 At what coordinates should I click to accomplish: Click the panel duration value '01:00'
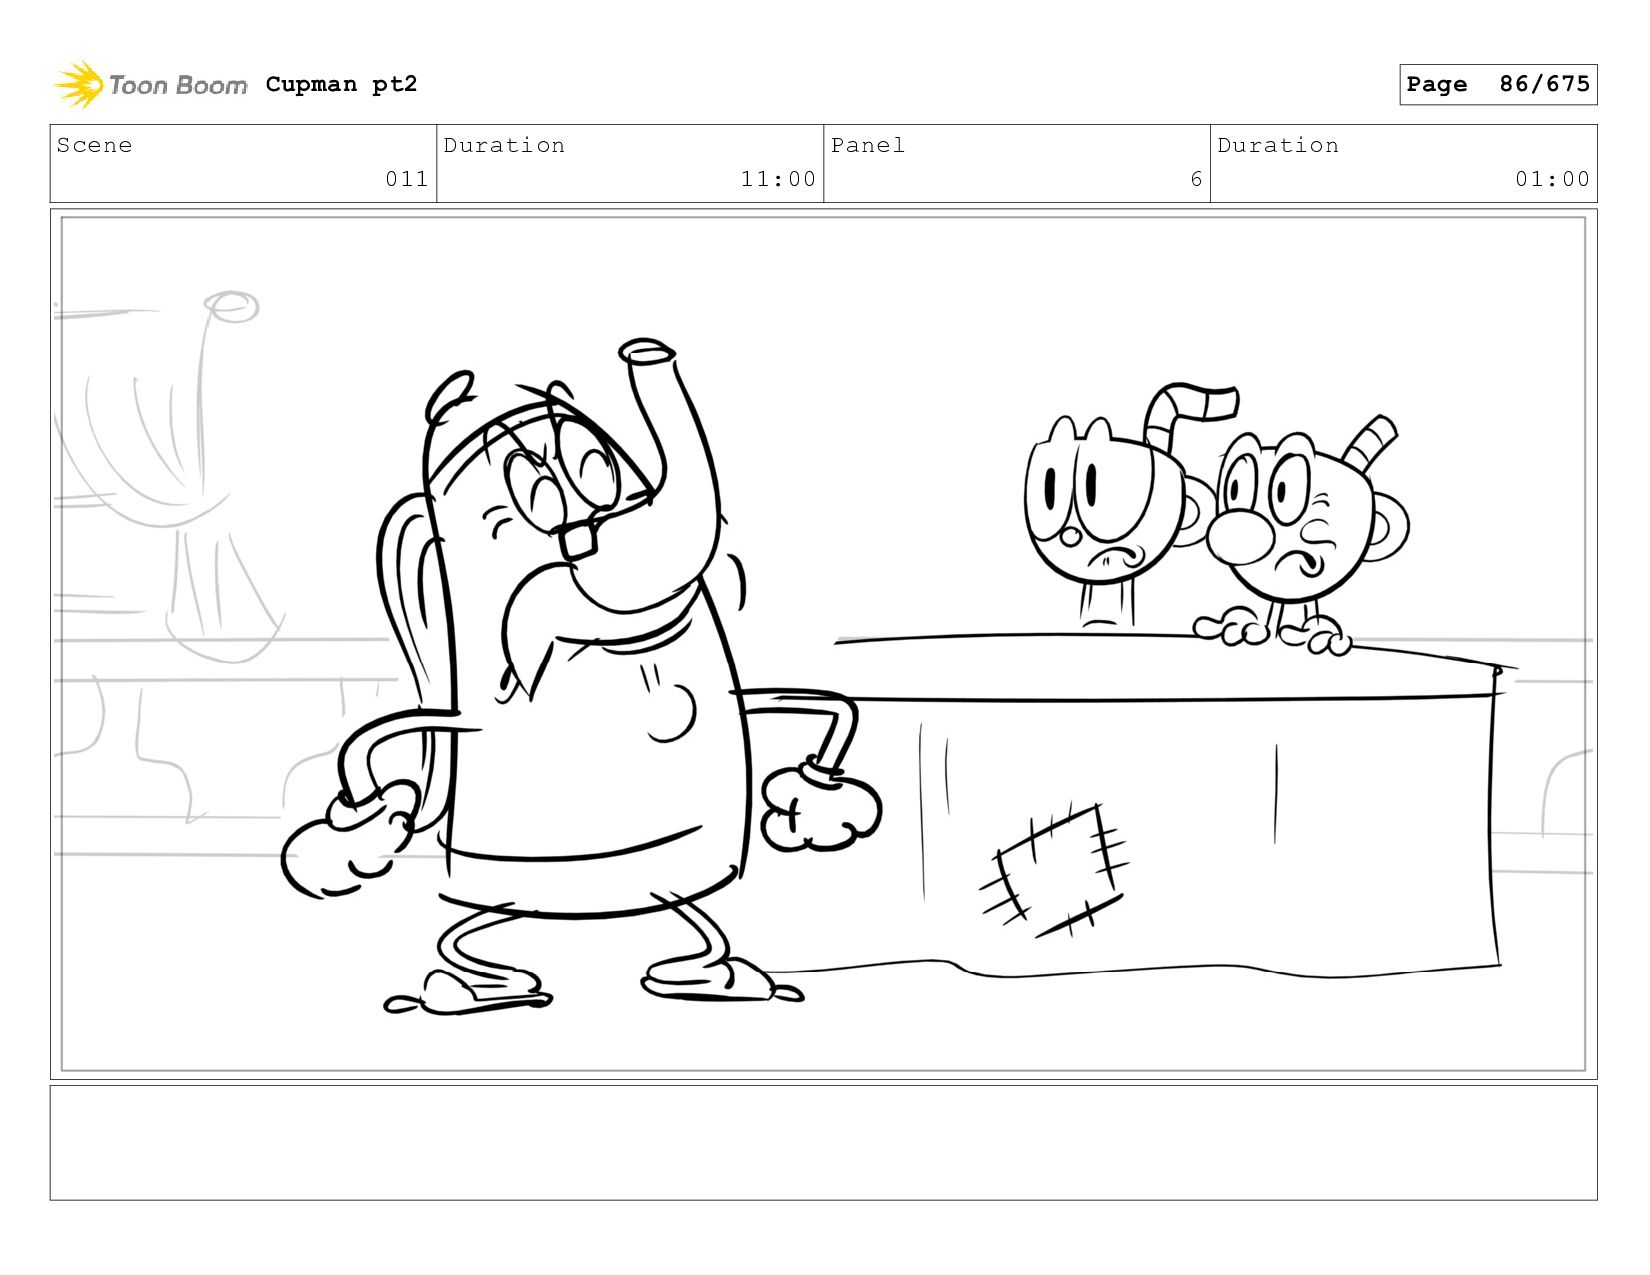pyautogui.click(x=1552, y=179)
